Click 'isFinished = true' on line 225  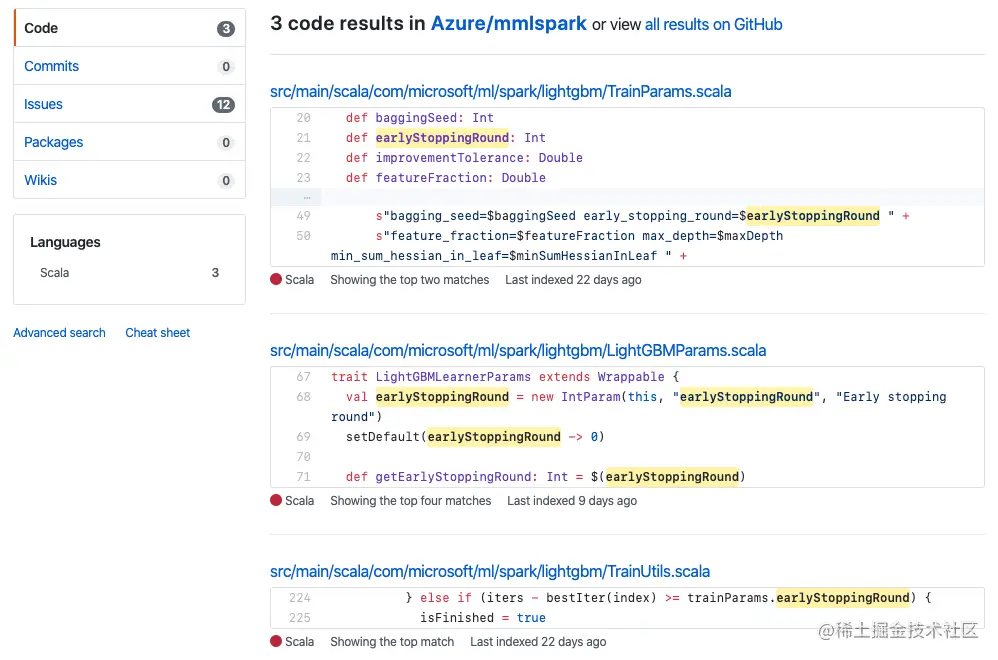coord(482,618)
